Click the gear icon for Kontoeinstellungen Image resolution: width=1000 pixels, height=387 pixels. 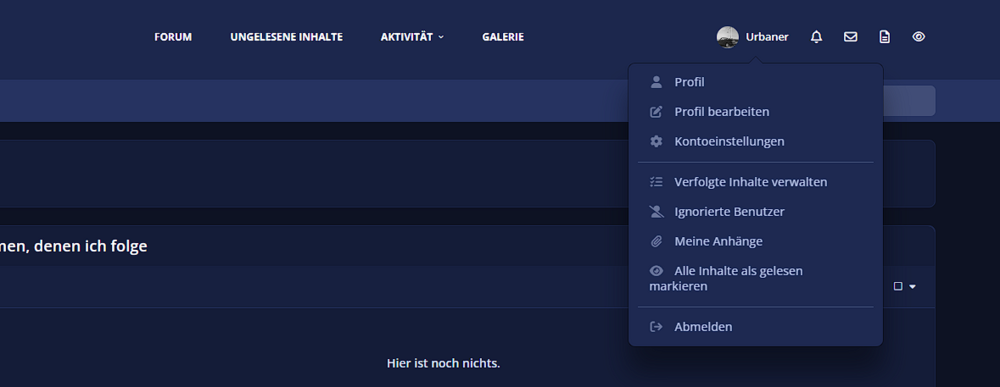[656, 142]
